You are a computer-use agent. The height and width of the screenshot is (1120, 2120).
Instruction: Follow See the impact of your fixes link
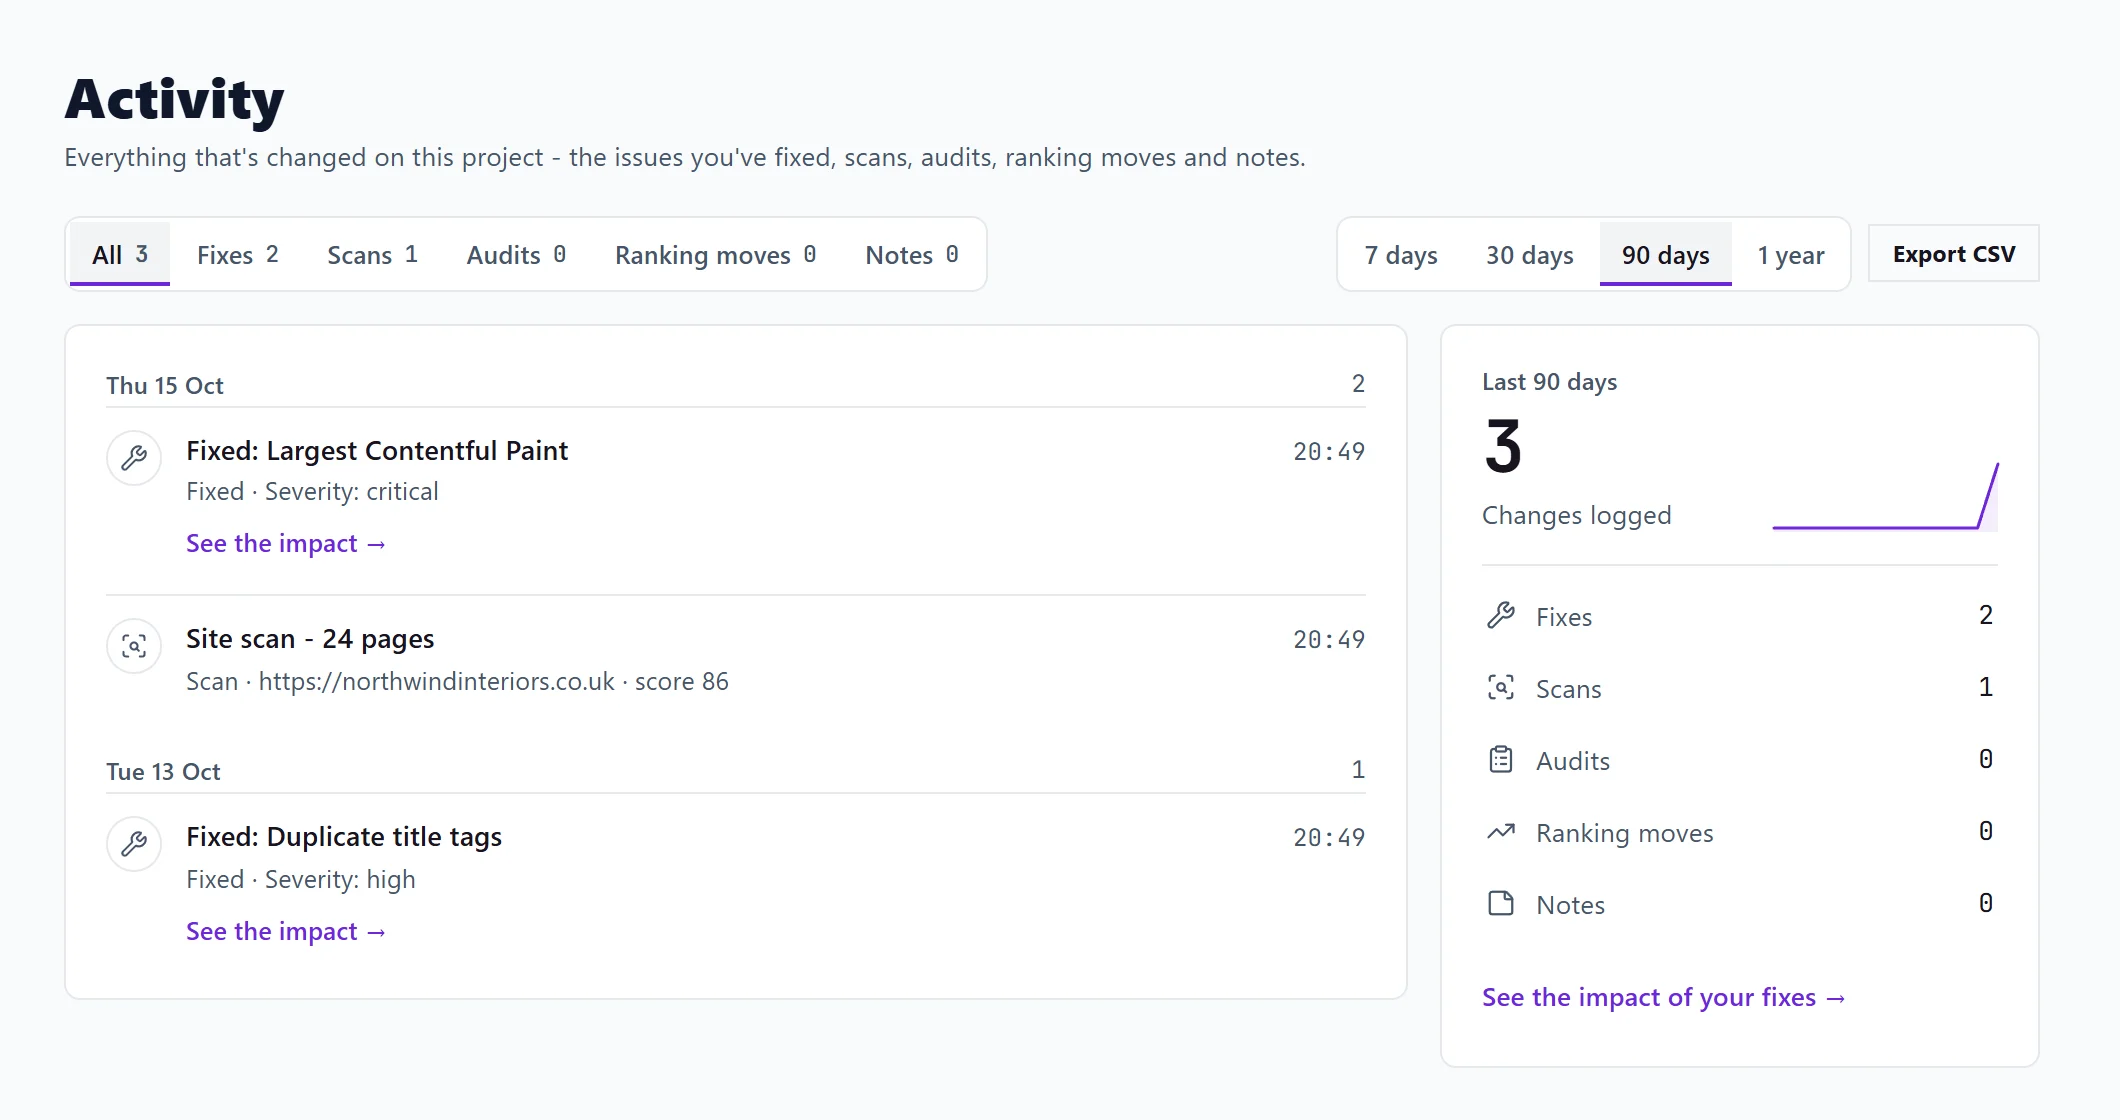tap(1664, 997)
